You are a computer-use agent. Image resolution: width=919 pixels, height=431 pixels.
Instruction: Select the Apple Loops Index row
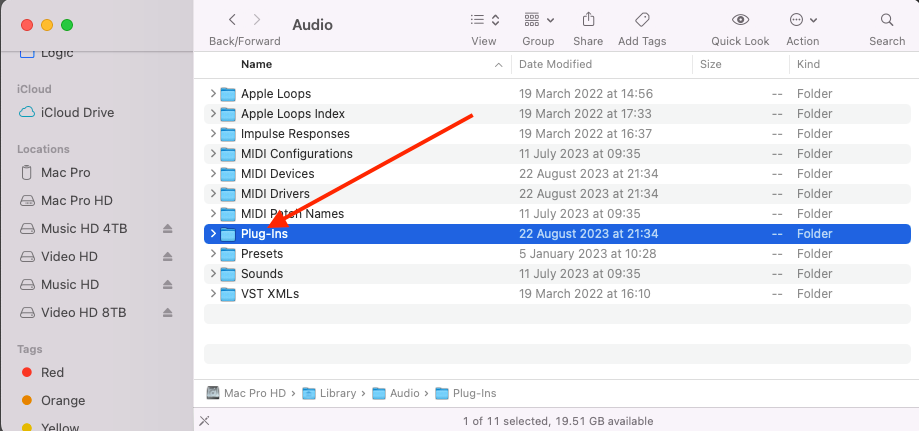pos(557,114)
